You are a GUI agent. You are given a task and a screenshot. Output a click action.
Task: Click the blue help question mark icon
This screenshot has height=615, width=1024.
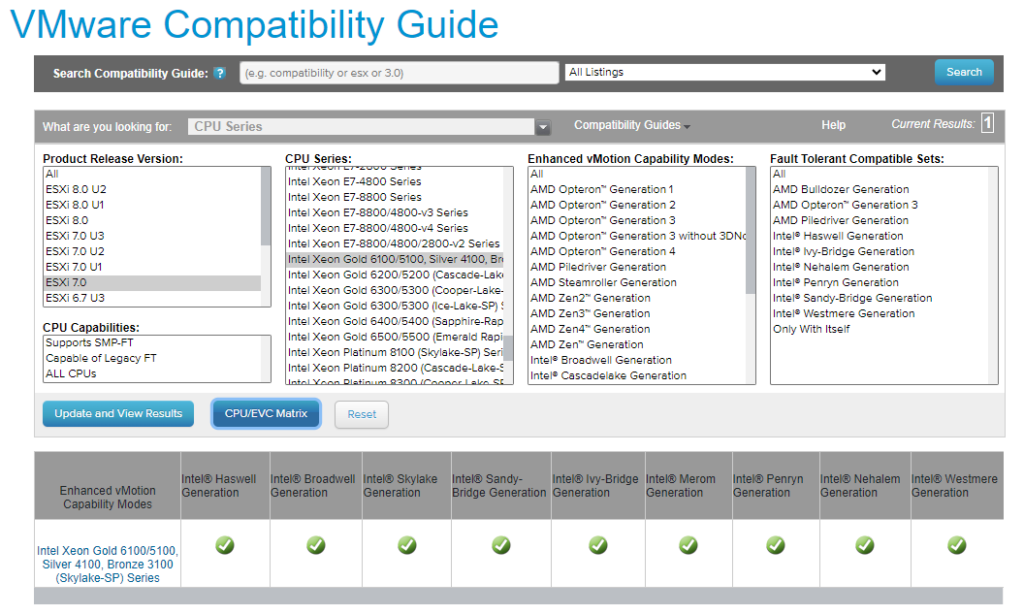click(220, 73)
